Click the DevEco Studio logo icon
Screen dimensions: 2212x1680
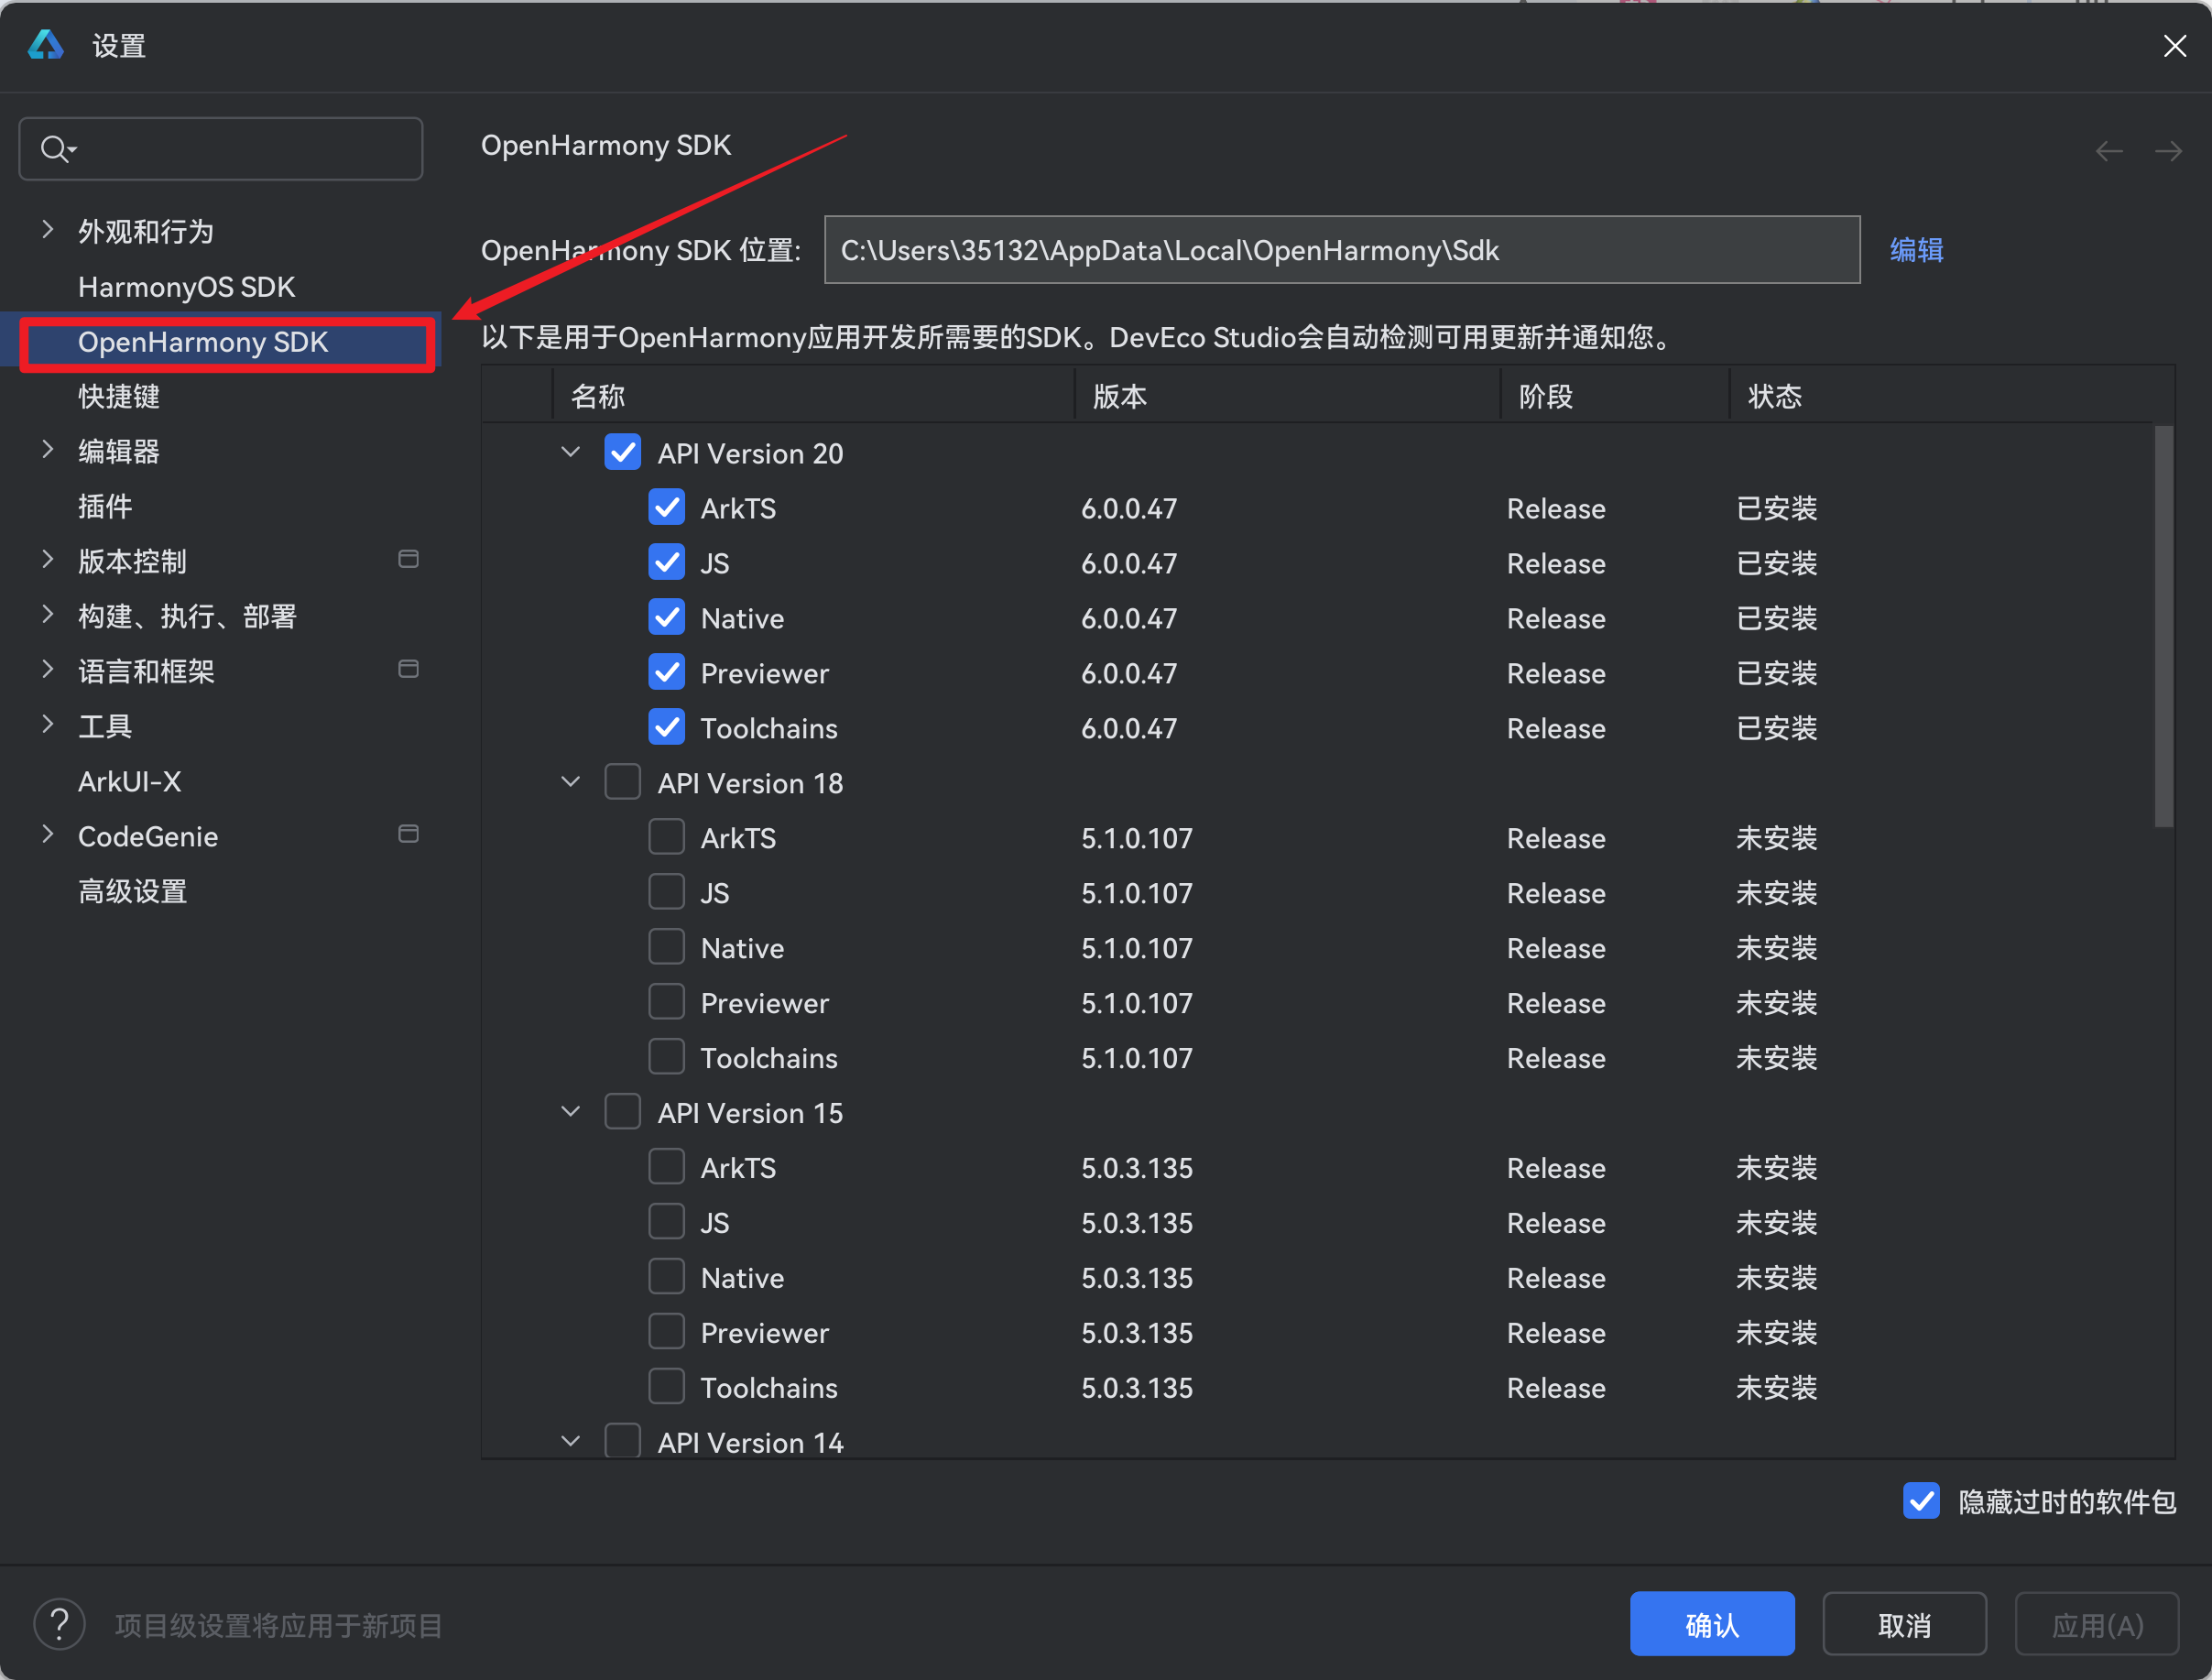(x=46, y=45)
